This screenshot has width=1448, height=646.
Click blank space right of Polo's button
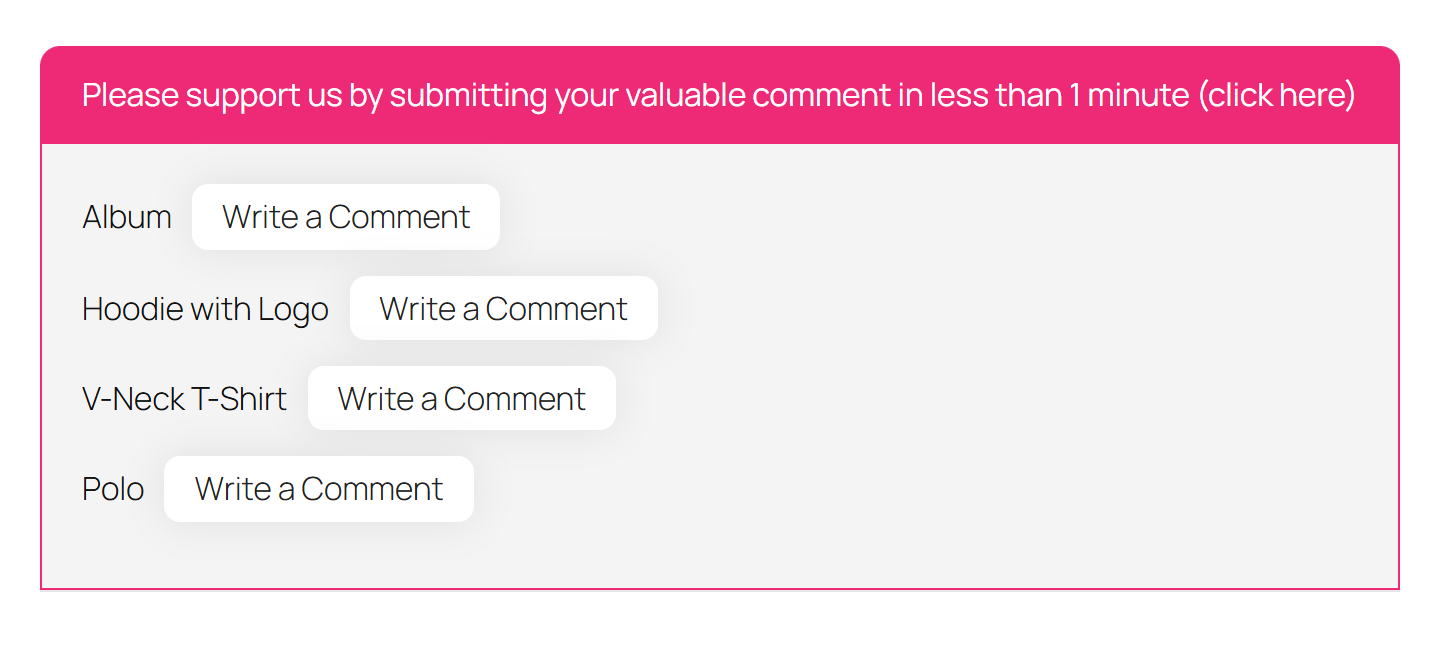[800, 489]
